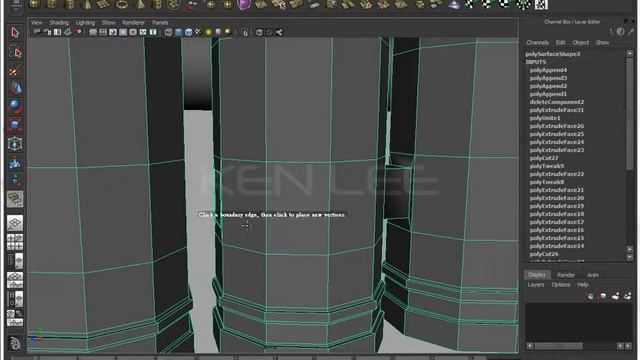
Task: Toggle textured display checker icon
Action: (198, 32)
